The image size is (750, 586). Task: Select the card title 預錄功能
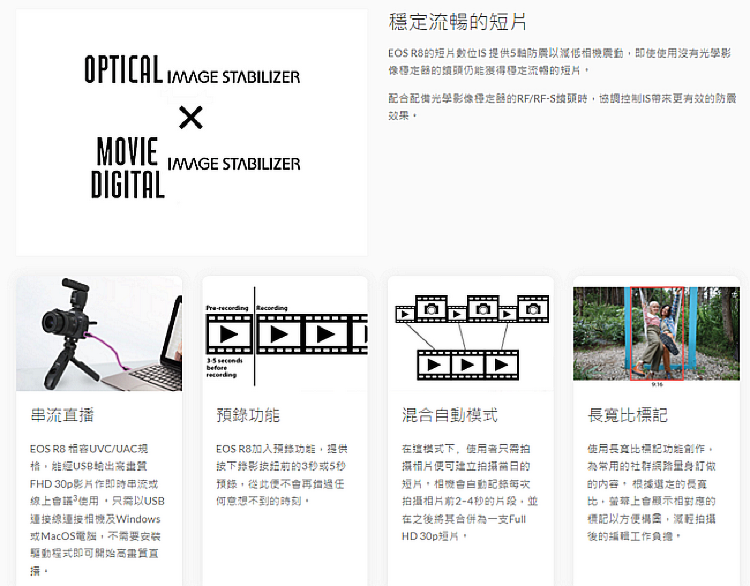[x=248, y=415]
